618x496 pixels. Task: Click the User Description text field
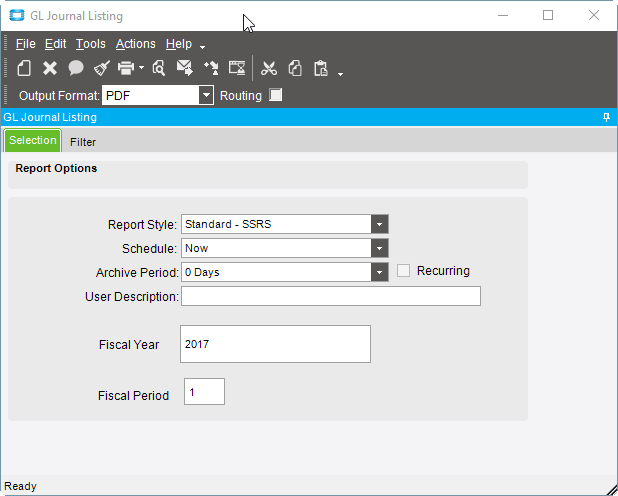click(331, 296)
